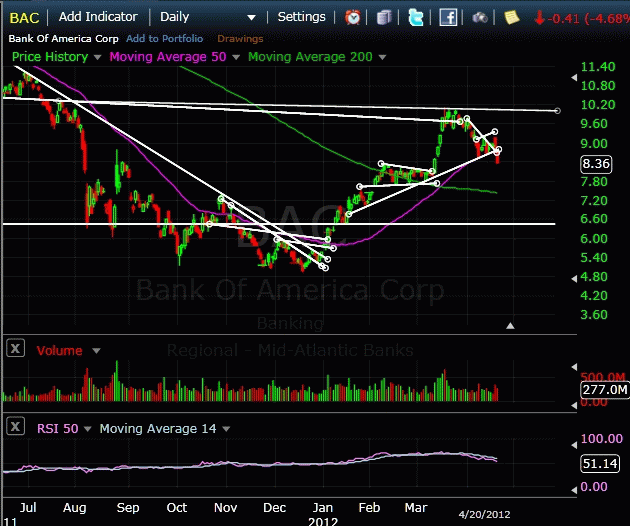
Task: Open the Volume indicator dropdown arrow
Action: 96,351
